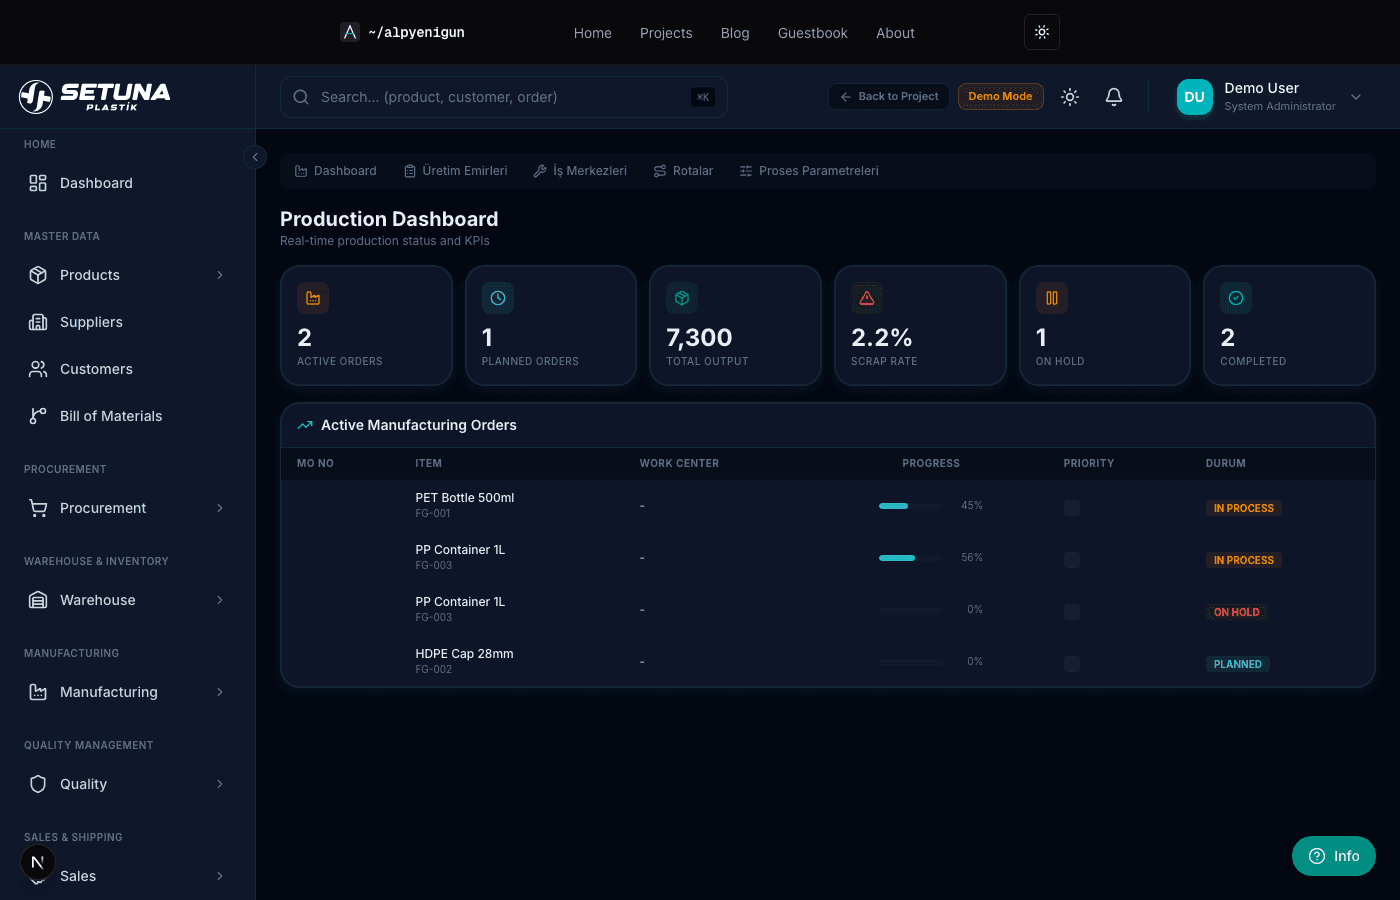Toggle light theme via the sun icon
Image resolution: width=1400 pixels, height=900 pixels.
[x=1069, y=96]
